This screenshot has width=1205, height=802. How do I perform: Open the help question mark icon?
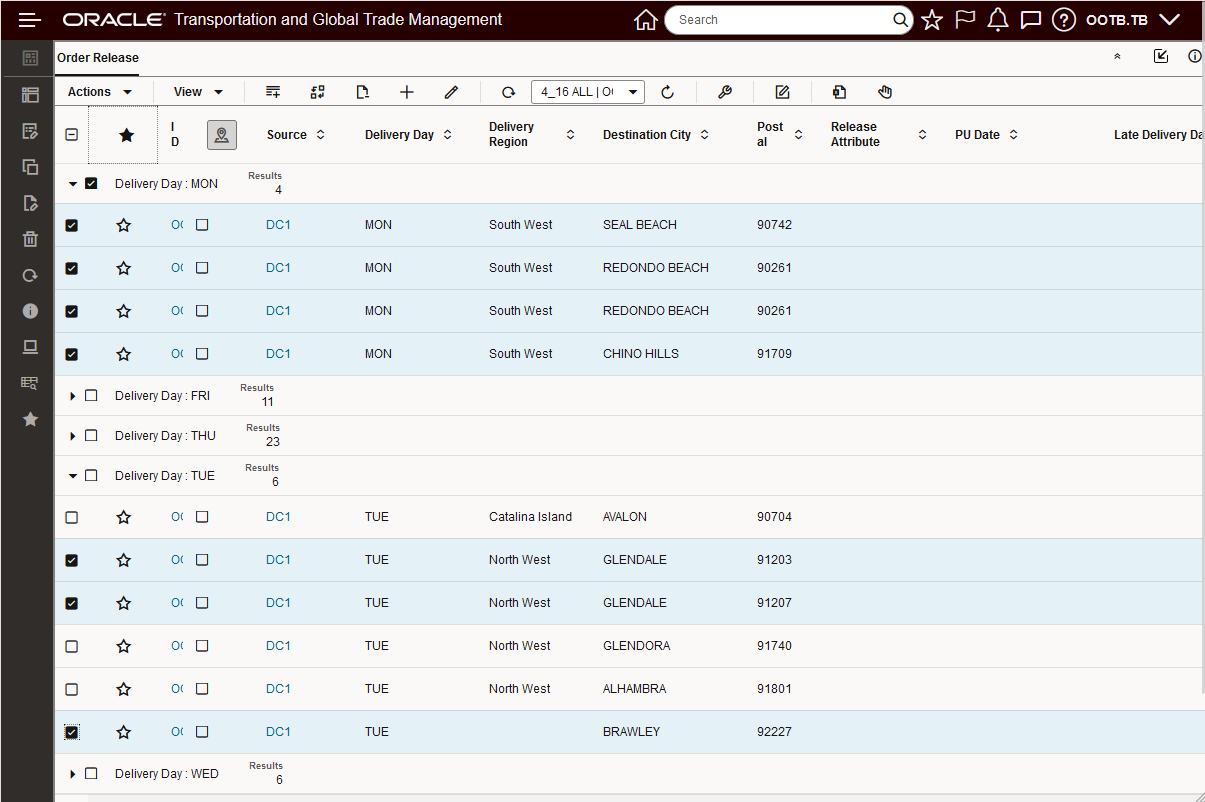1064,20
